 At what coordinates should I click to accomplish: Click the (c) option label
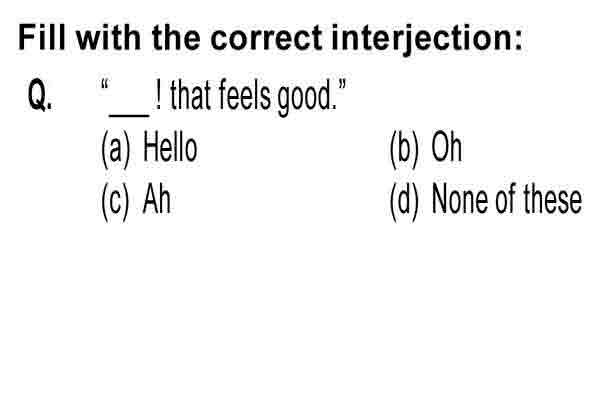click(x=116, y=201)
